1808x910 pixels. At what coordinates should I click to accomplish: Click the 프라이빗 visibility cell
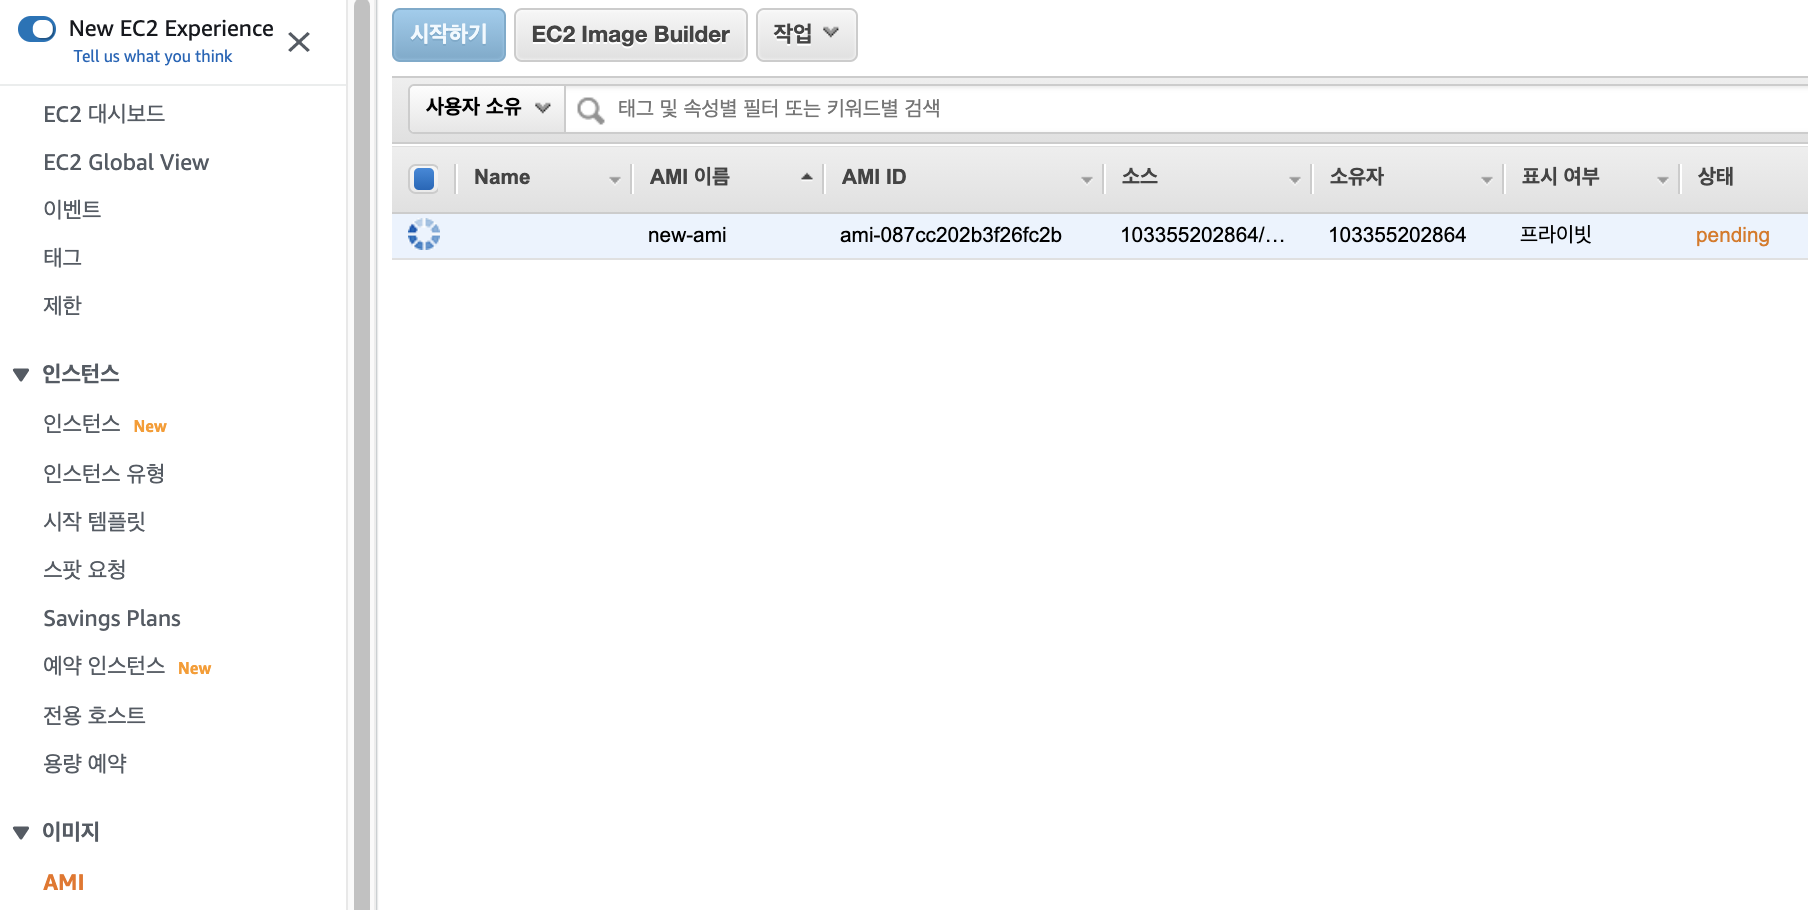pos(1556,235)
